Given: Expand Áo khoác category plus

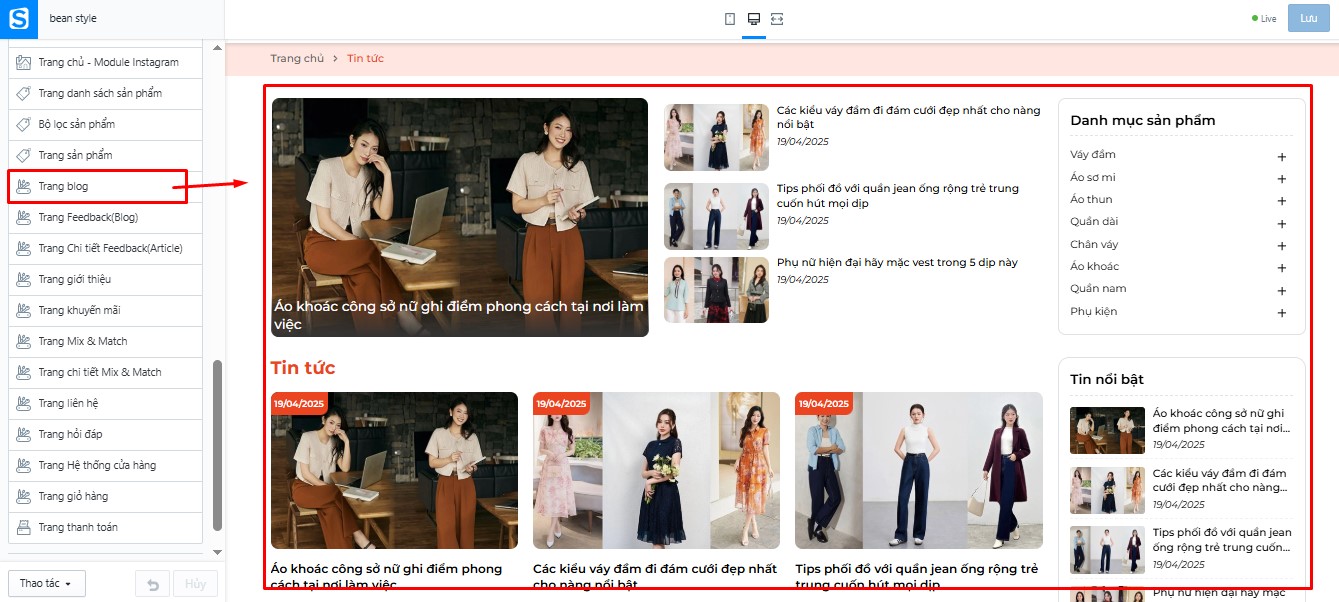Looking at the screenshot, I should [1282, 268].
